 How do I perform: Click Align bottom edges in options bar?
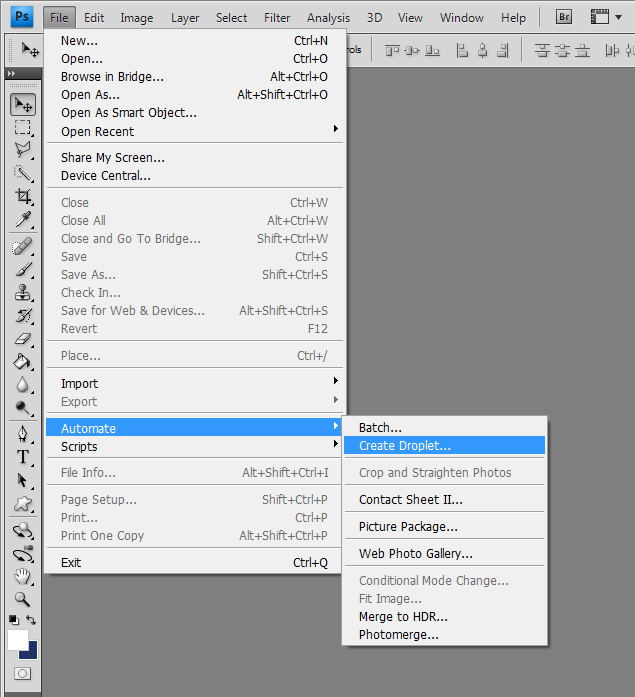[x=432, y=51]
